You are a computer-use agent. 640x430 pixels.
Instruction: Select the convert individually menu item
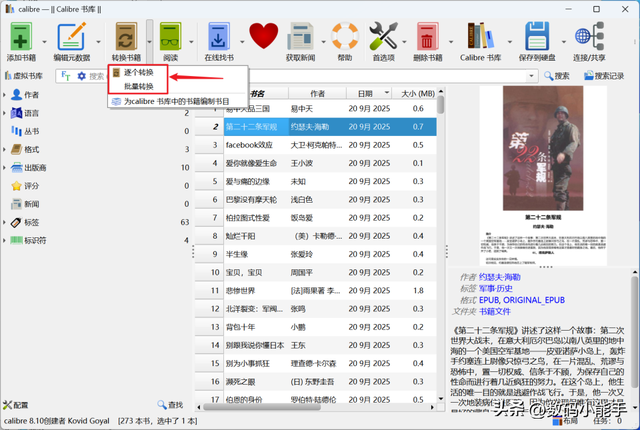(138, 73)
